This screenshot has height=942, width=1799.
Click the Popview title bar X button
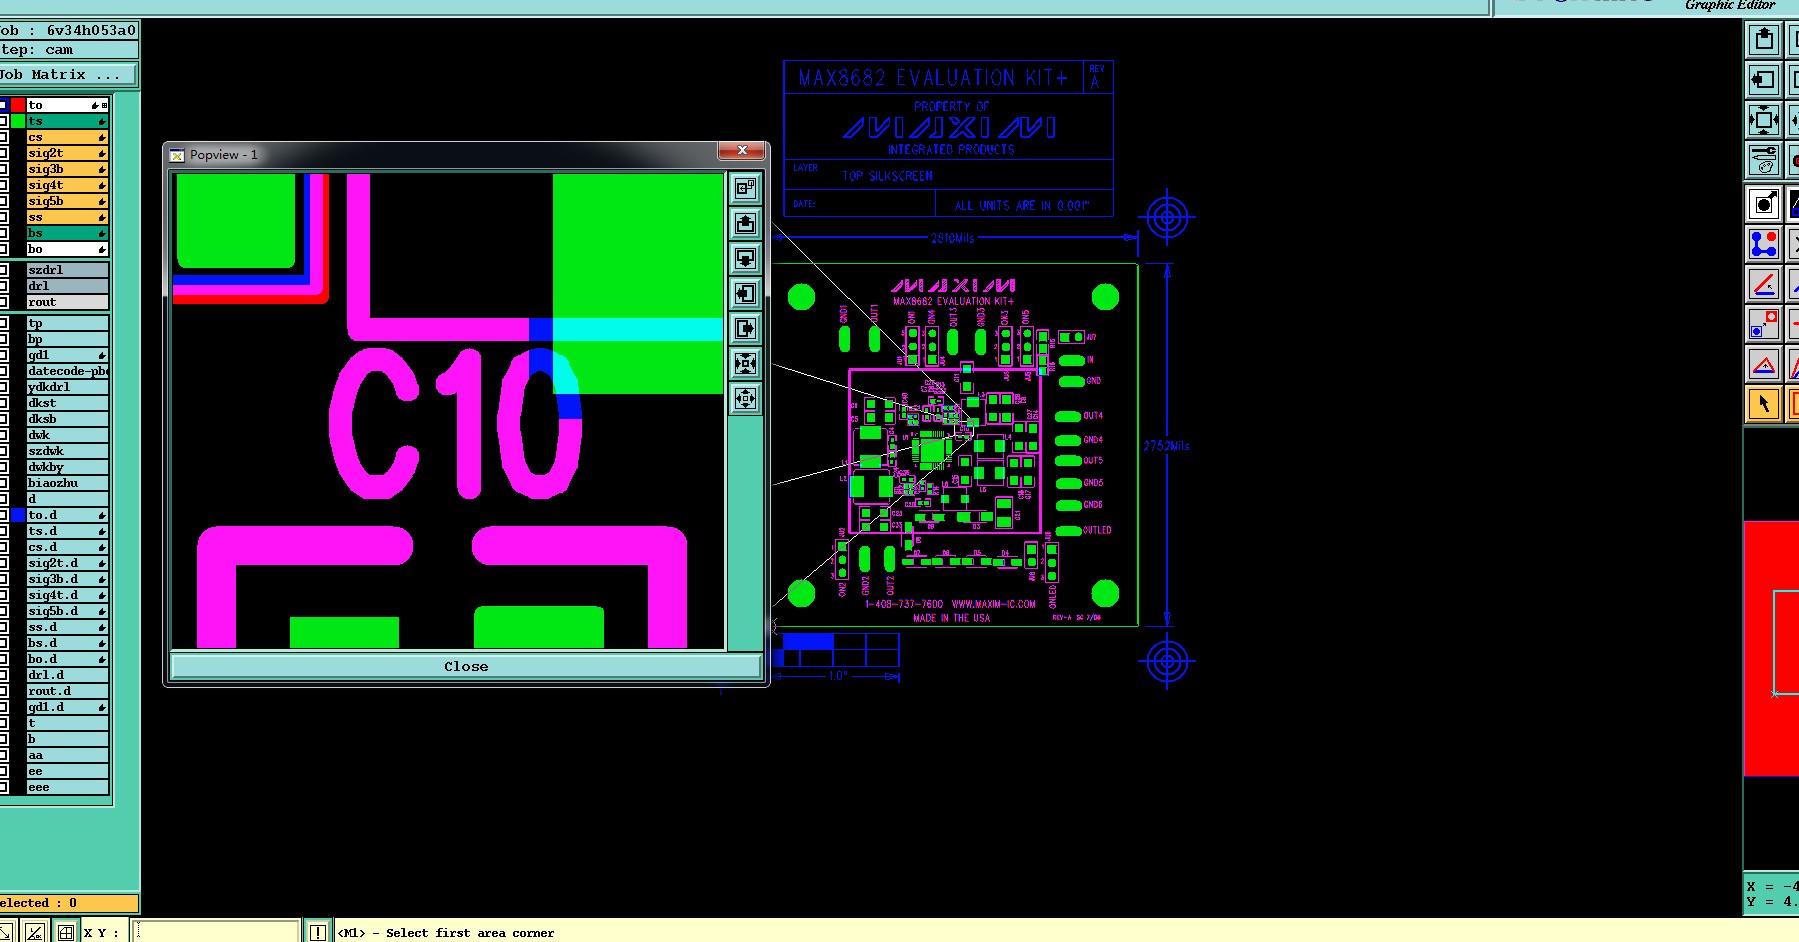(x=742, y=151)
